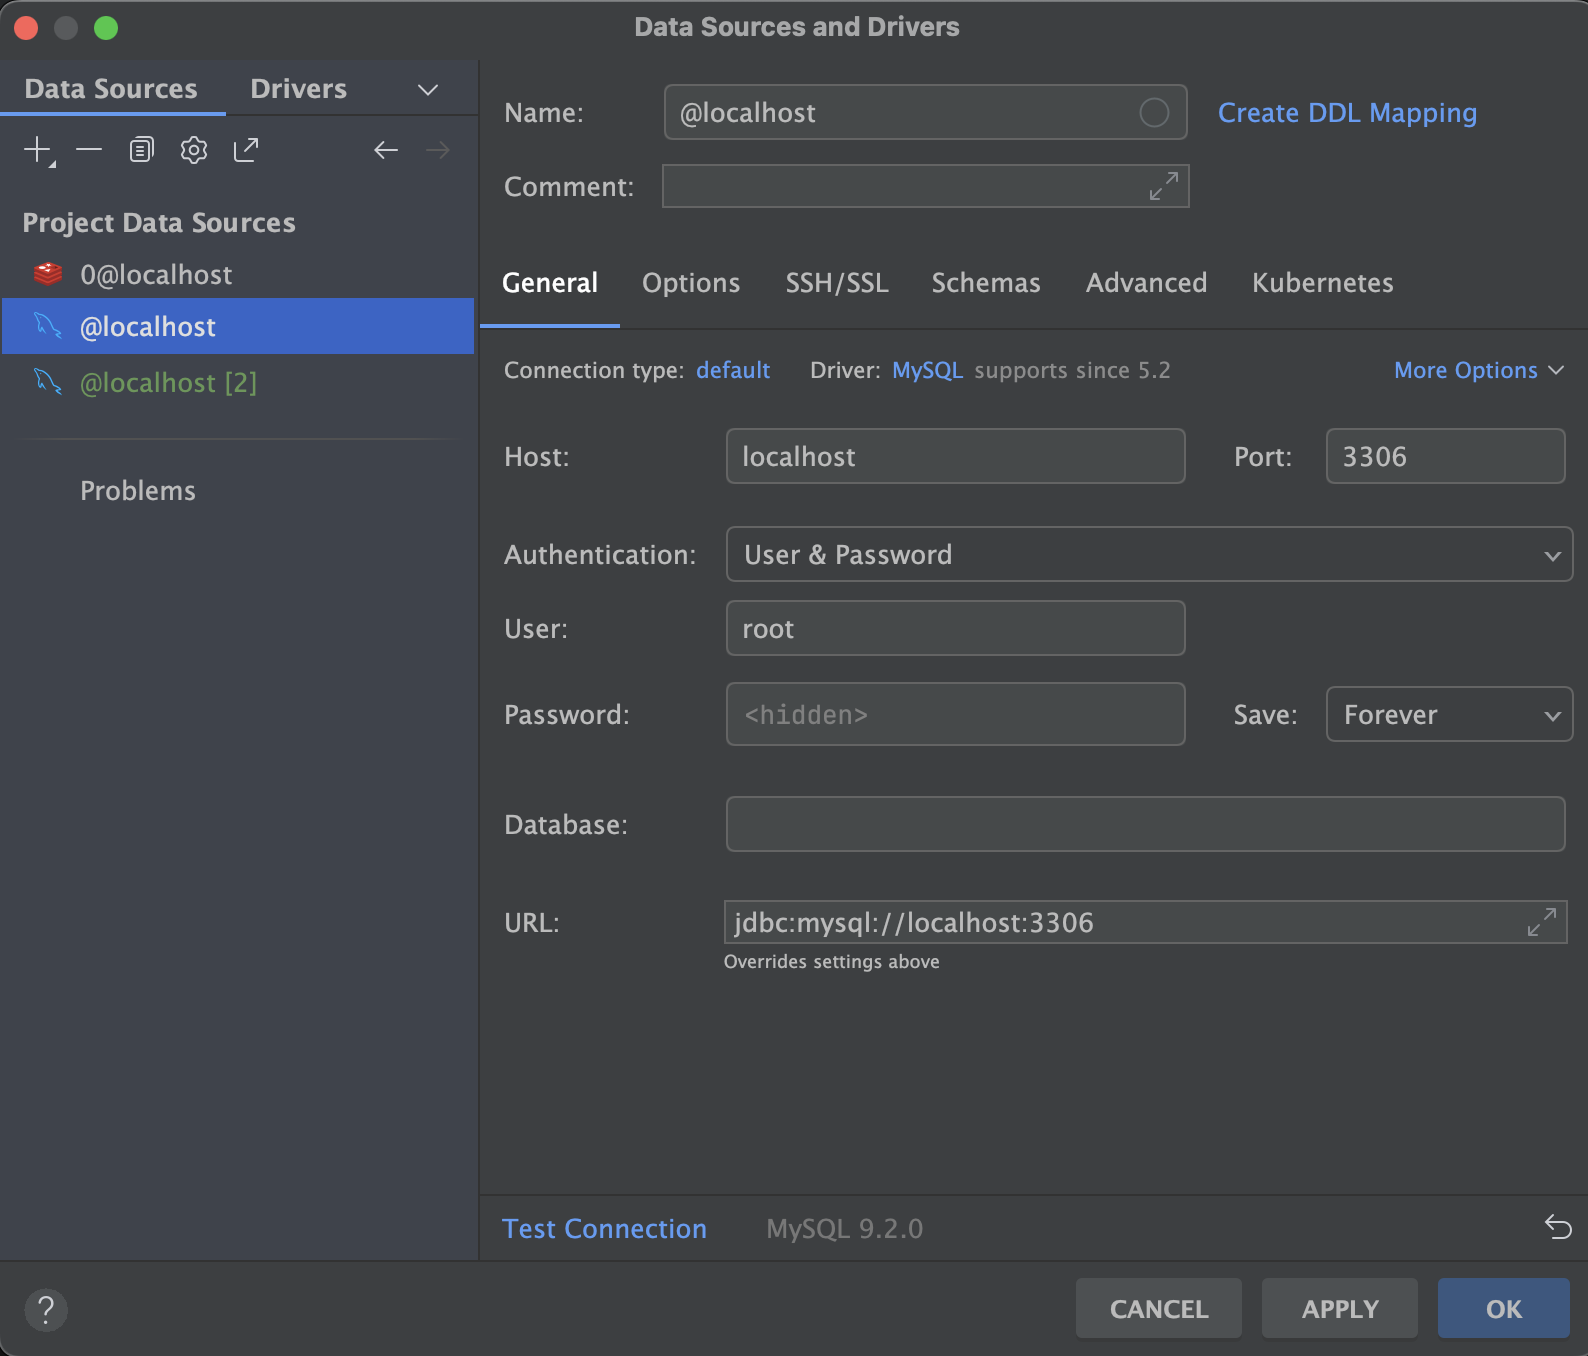This screenshot has width=1588, height=1356.
Task: Focus the Port field 3306
Action: (x=1445, y=456)
